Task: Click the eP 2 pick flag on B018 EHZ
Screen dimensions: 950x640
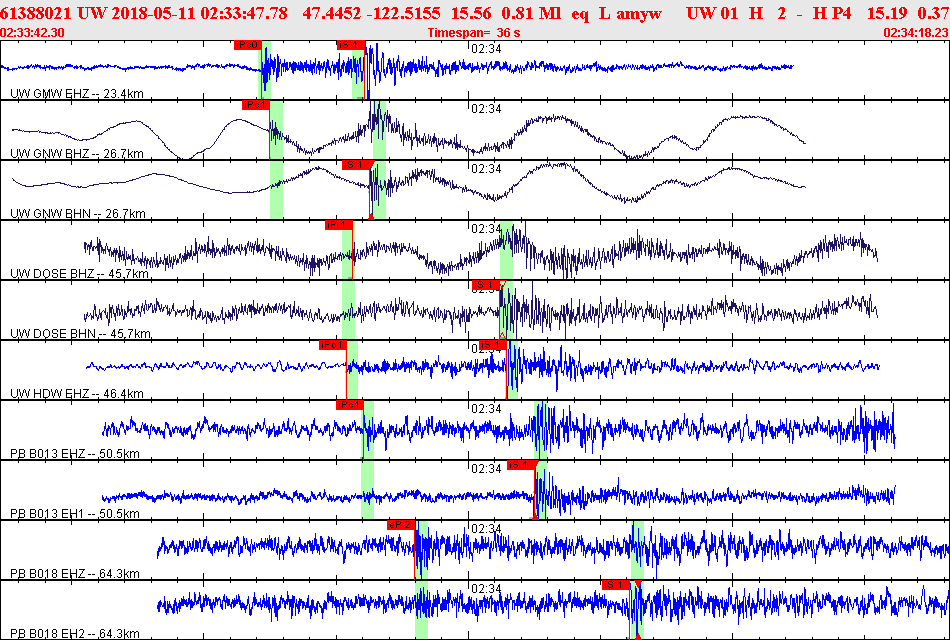Action: 400,525
